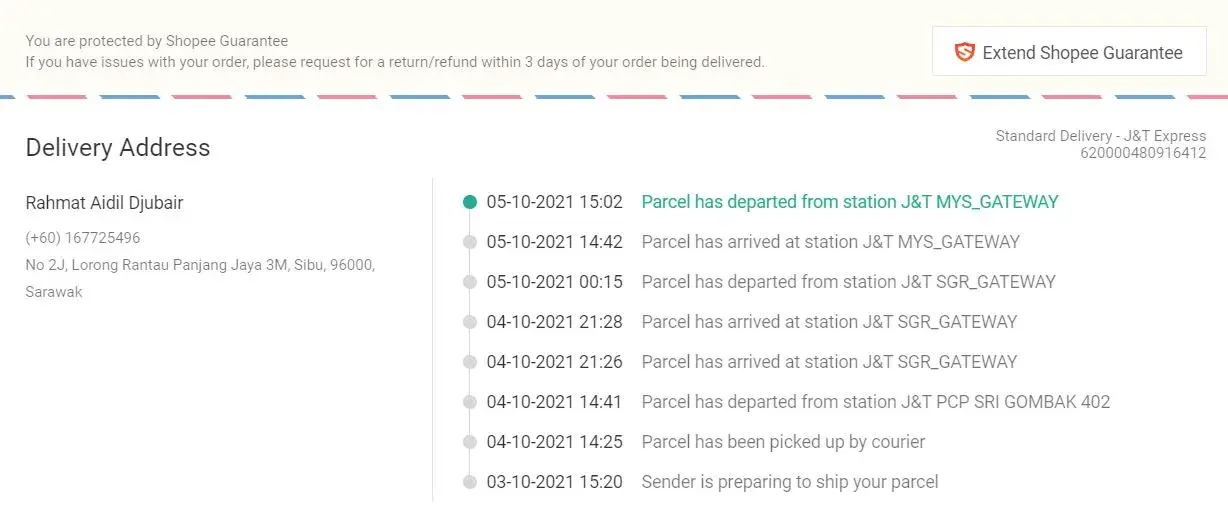Image resolution: width=1228 pixels, height=522 pixels.
Task: Click the timeline dot for 04-10-2021 21:26
Action: (470, 362)
